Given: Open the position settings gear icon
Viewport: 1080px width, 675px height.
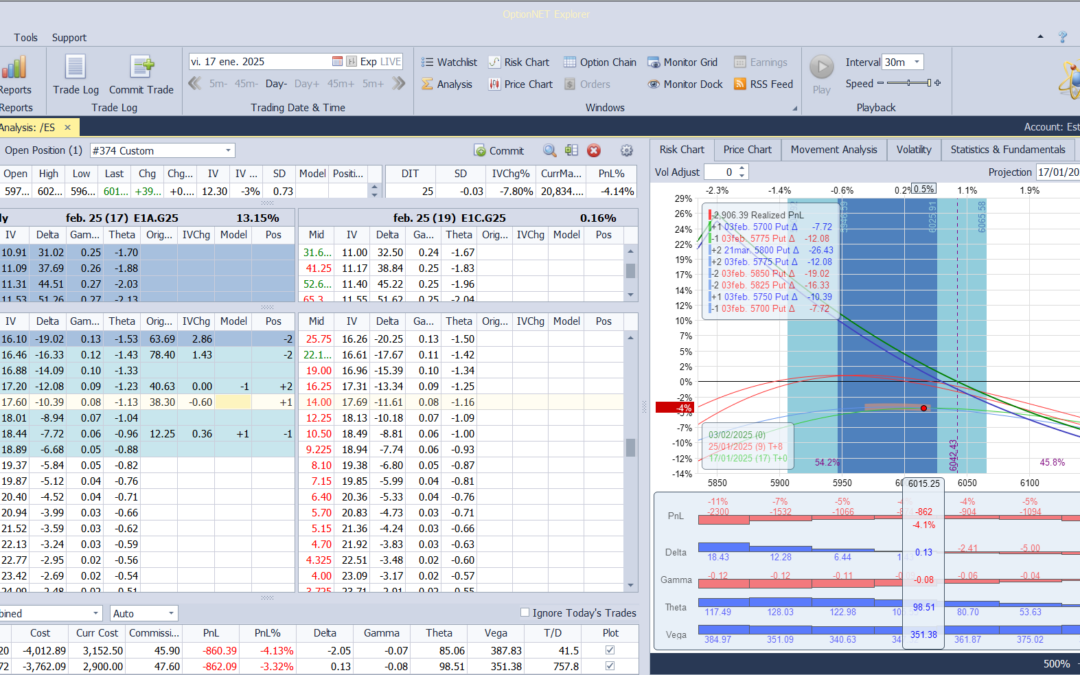Looking at the screenshot, I should click(626, 150).
